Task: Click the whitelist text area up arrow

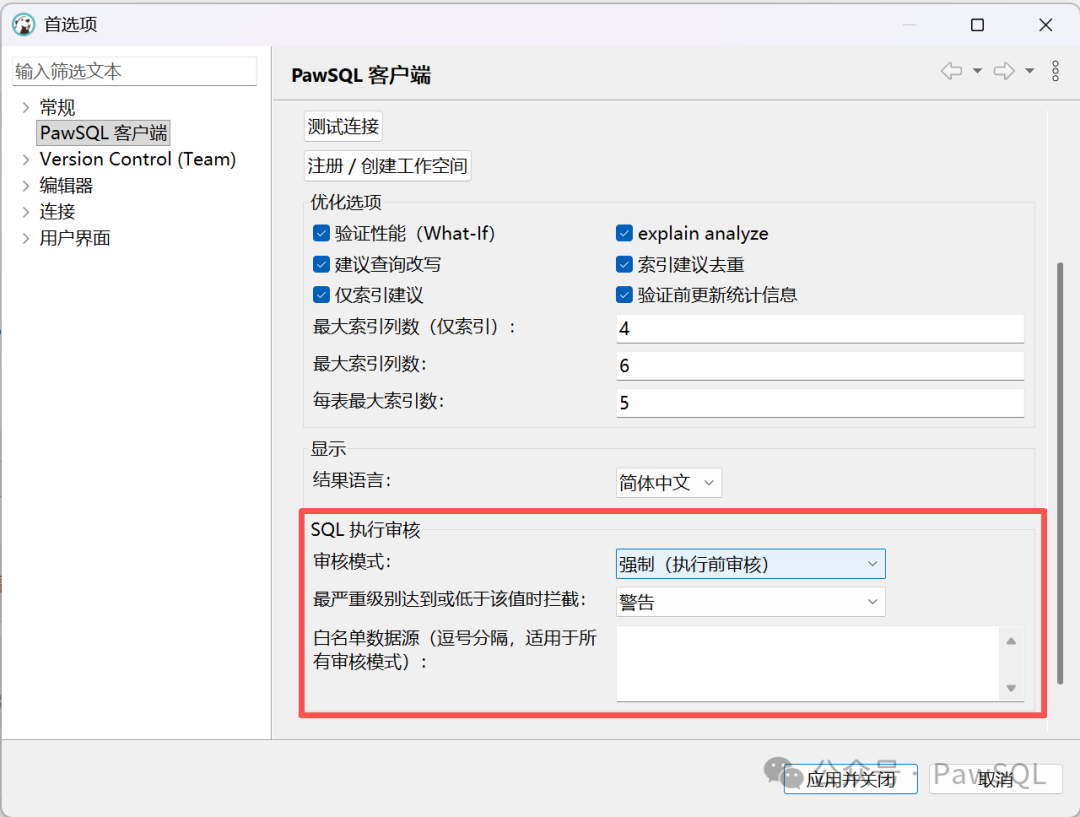Action: [1011, 641]
